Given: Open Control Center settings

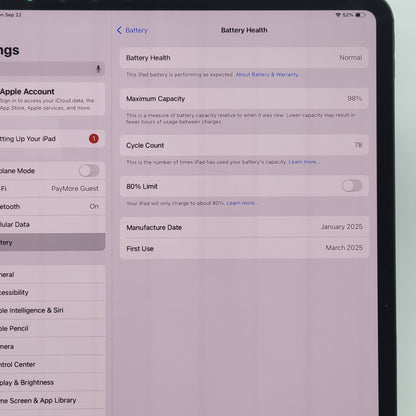Looking at the screenshot, I should [52, 364].
